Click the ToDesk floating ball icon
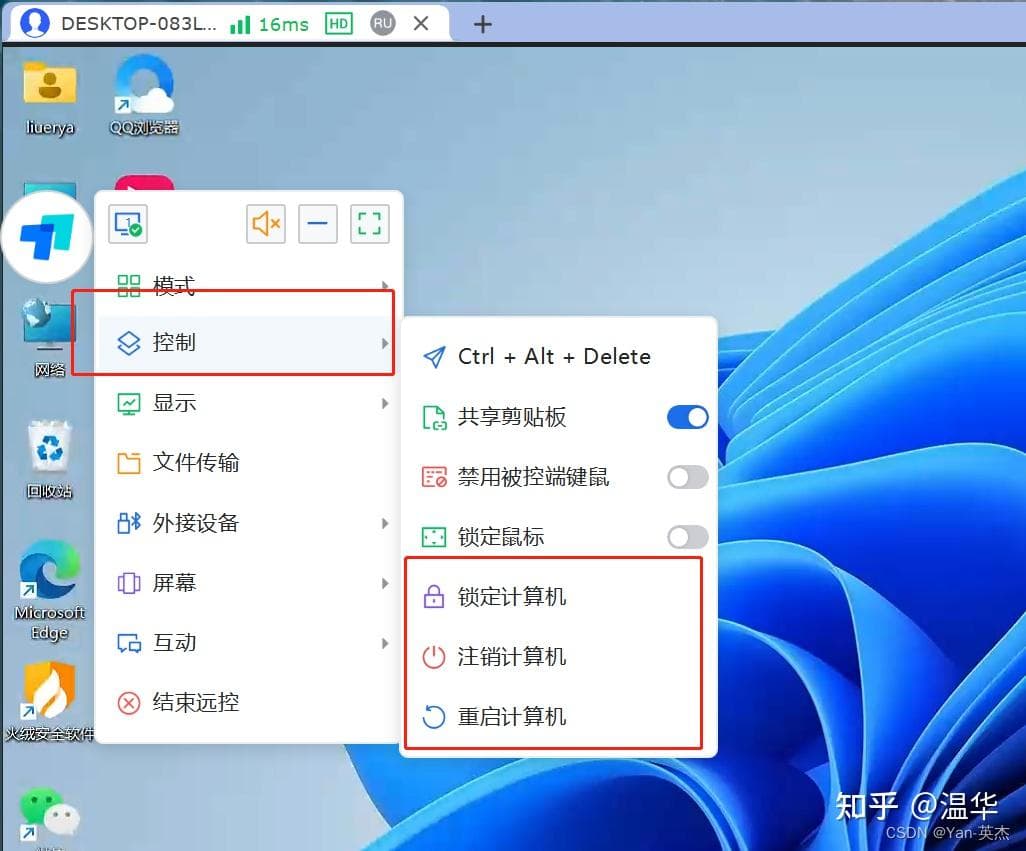 coord(46,237)
